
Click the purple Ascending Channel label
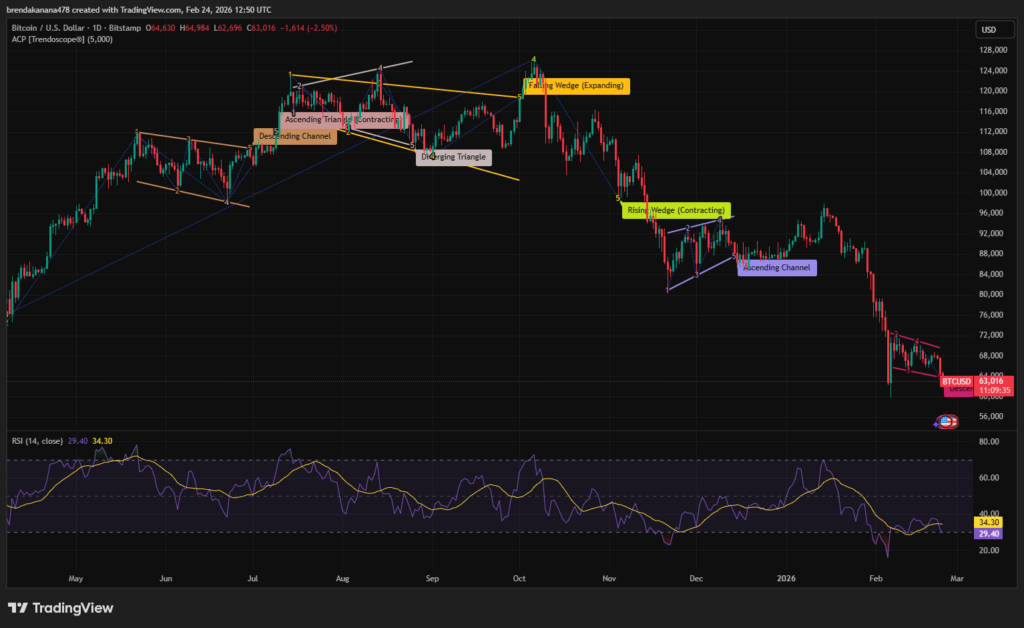(776, 268)
